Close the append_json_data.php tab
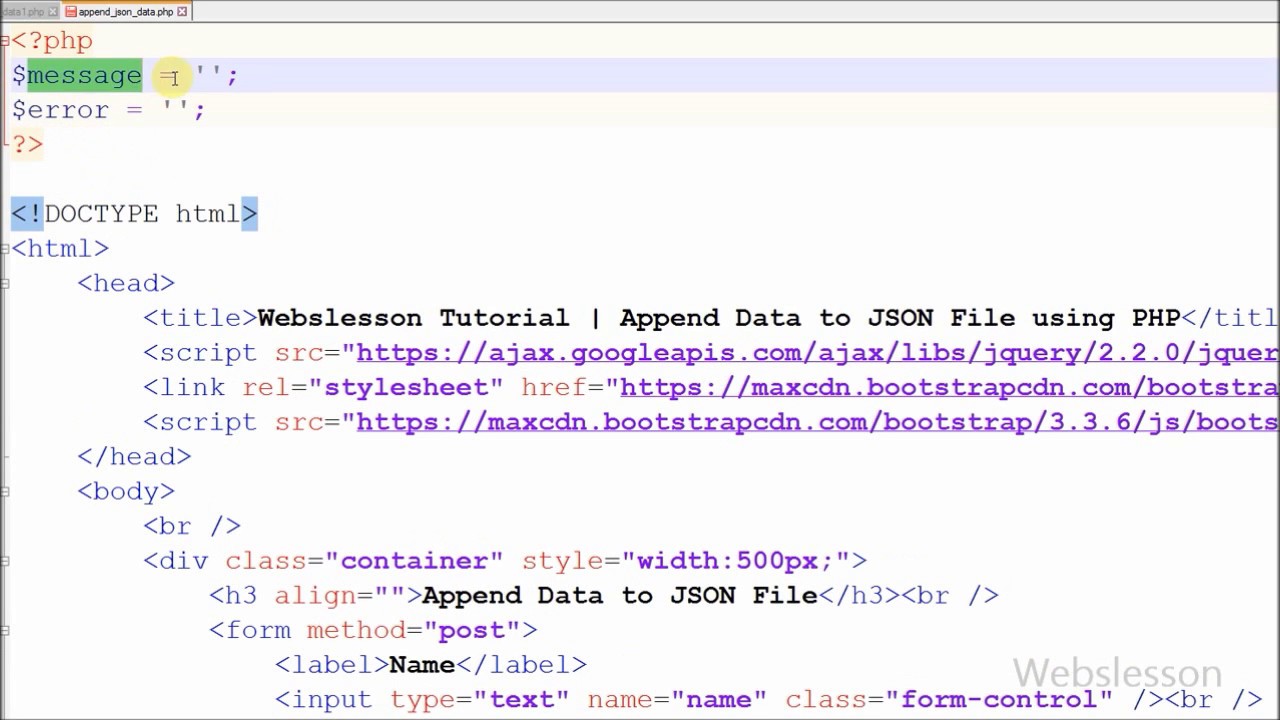Screen dimensions: 1280x720 point(182,12)
